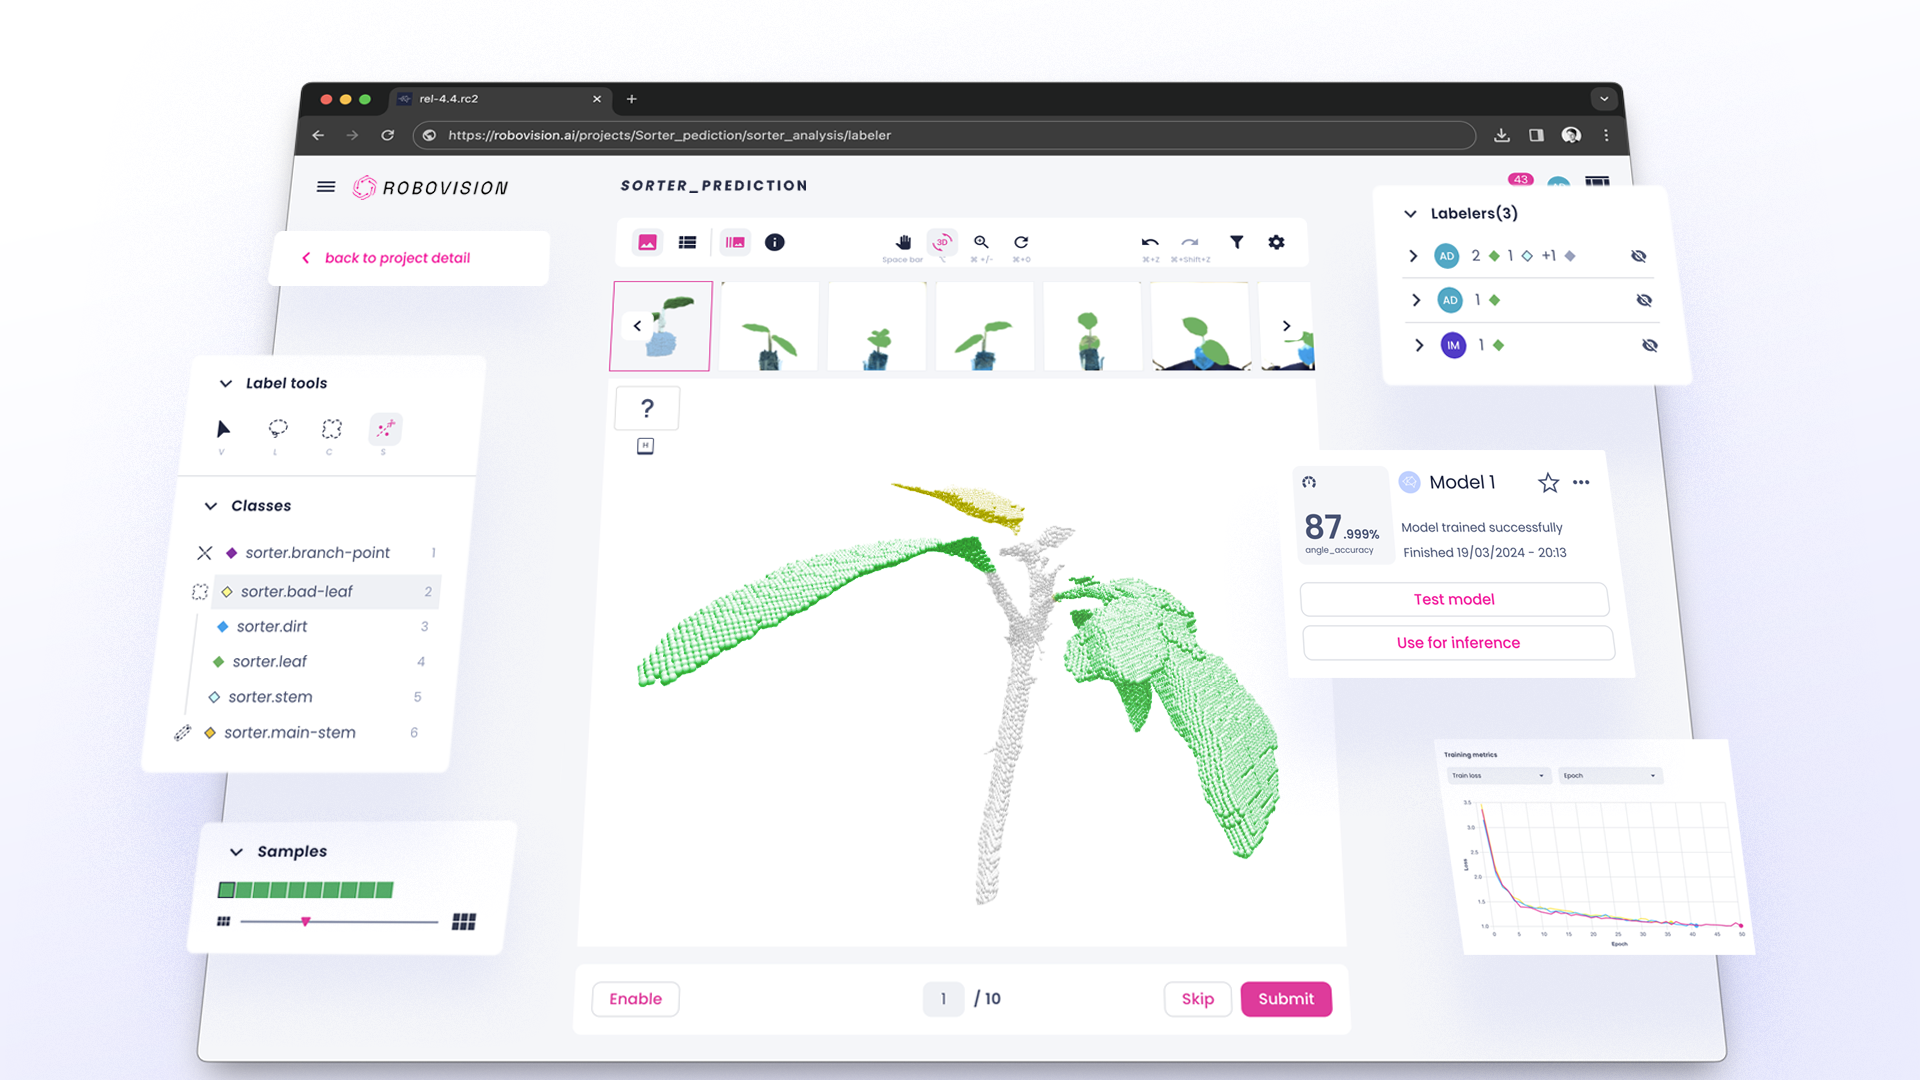Toggle visibility for the second AD labeler

1644,300
